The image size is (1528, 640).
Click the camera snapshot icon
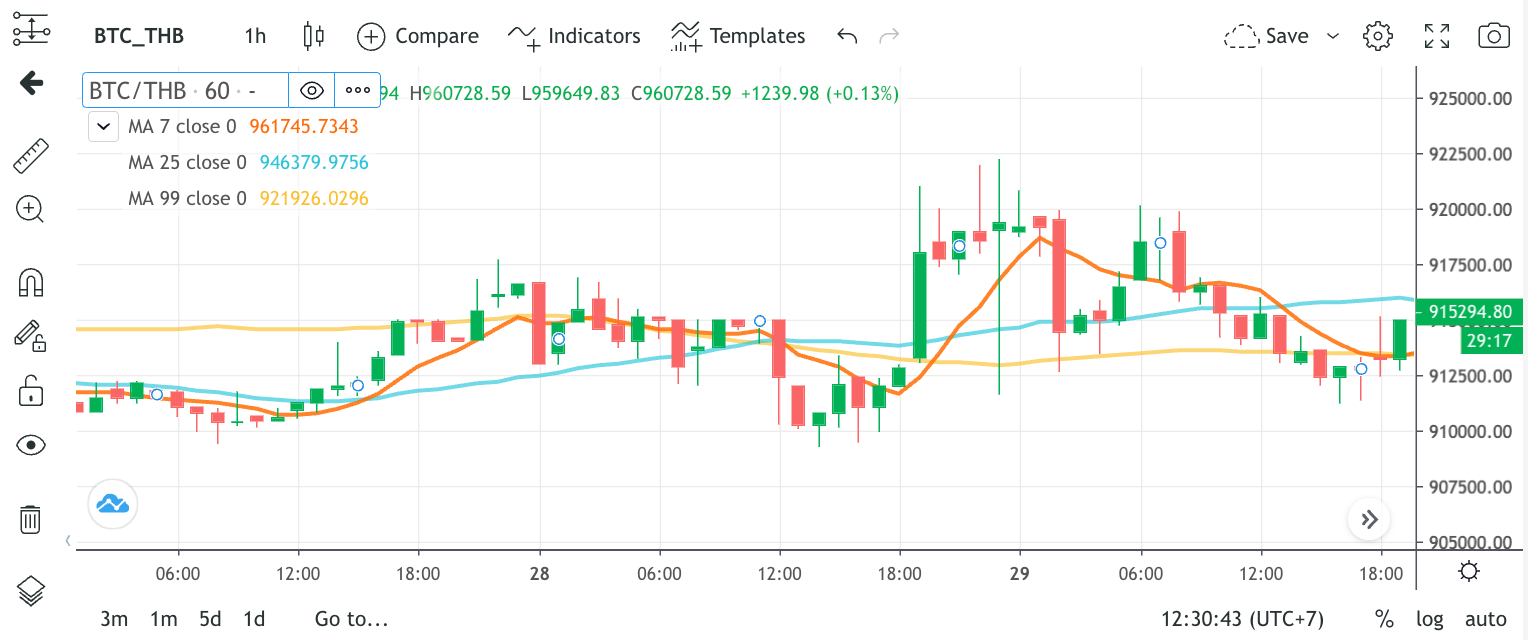1493,36
